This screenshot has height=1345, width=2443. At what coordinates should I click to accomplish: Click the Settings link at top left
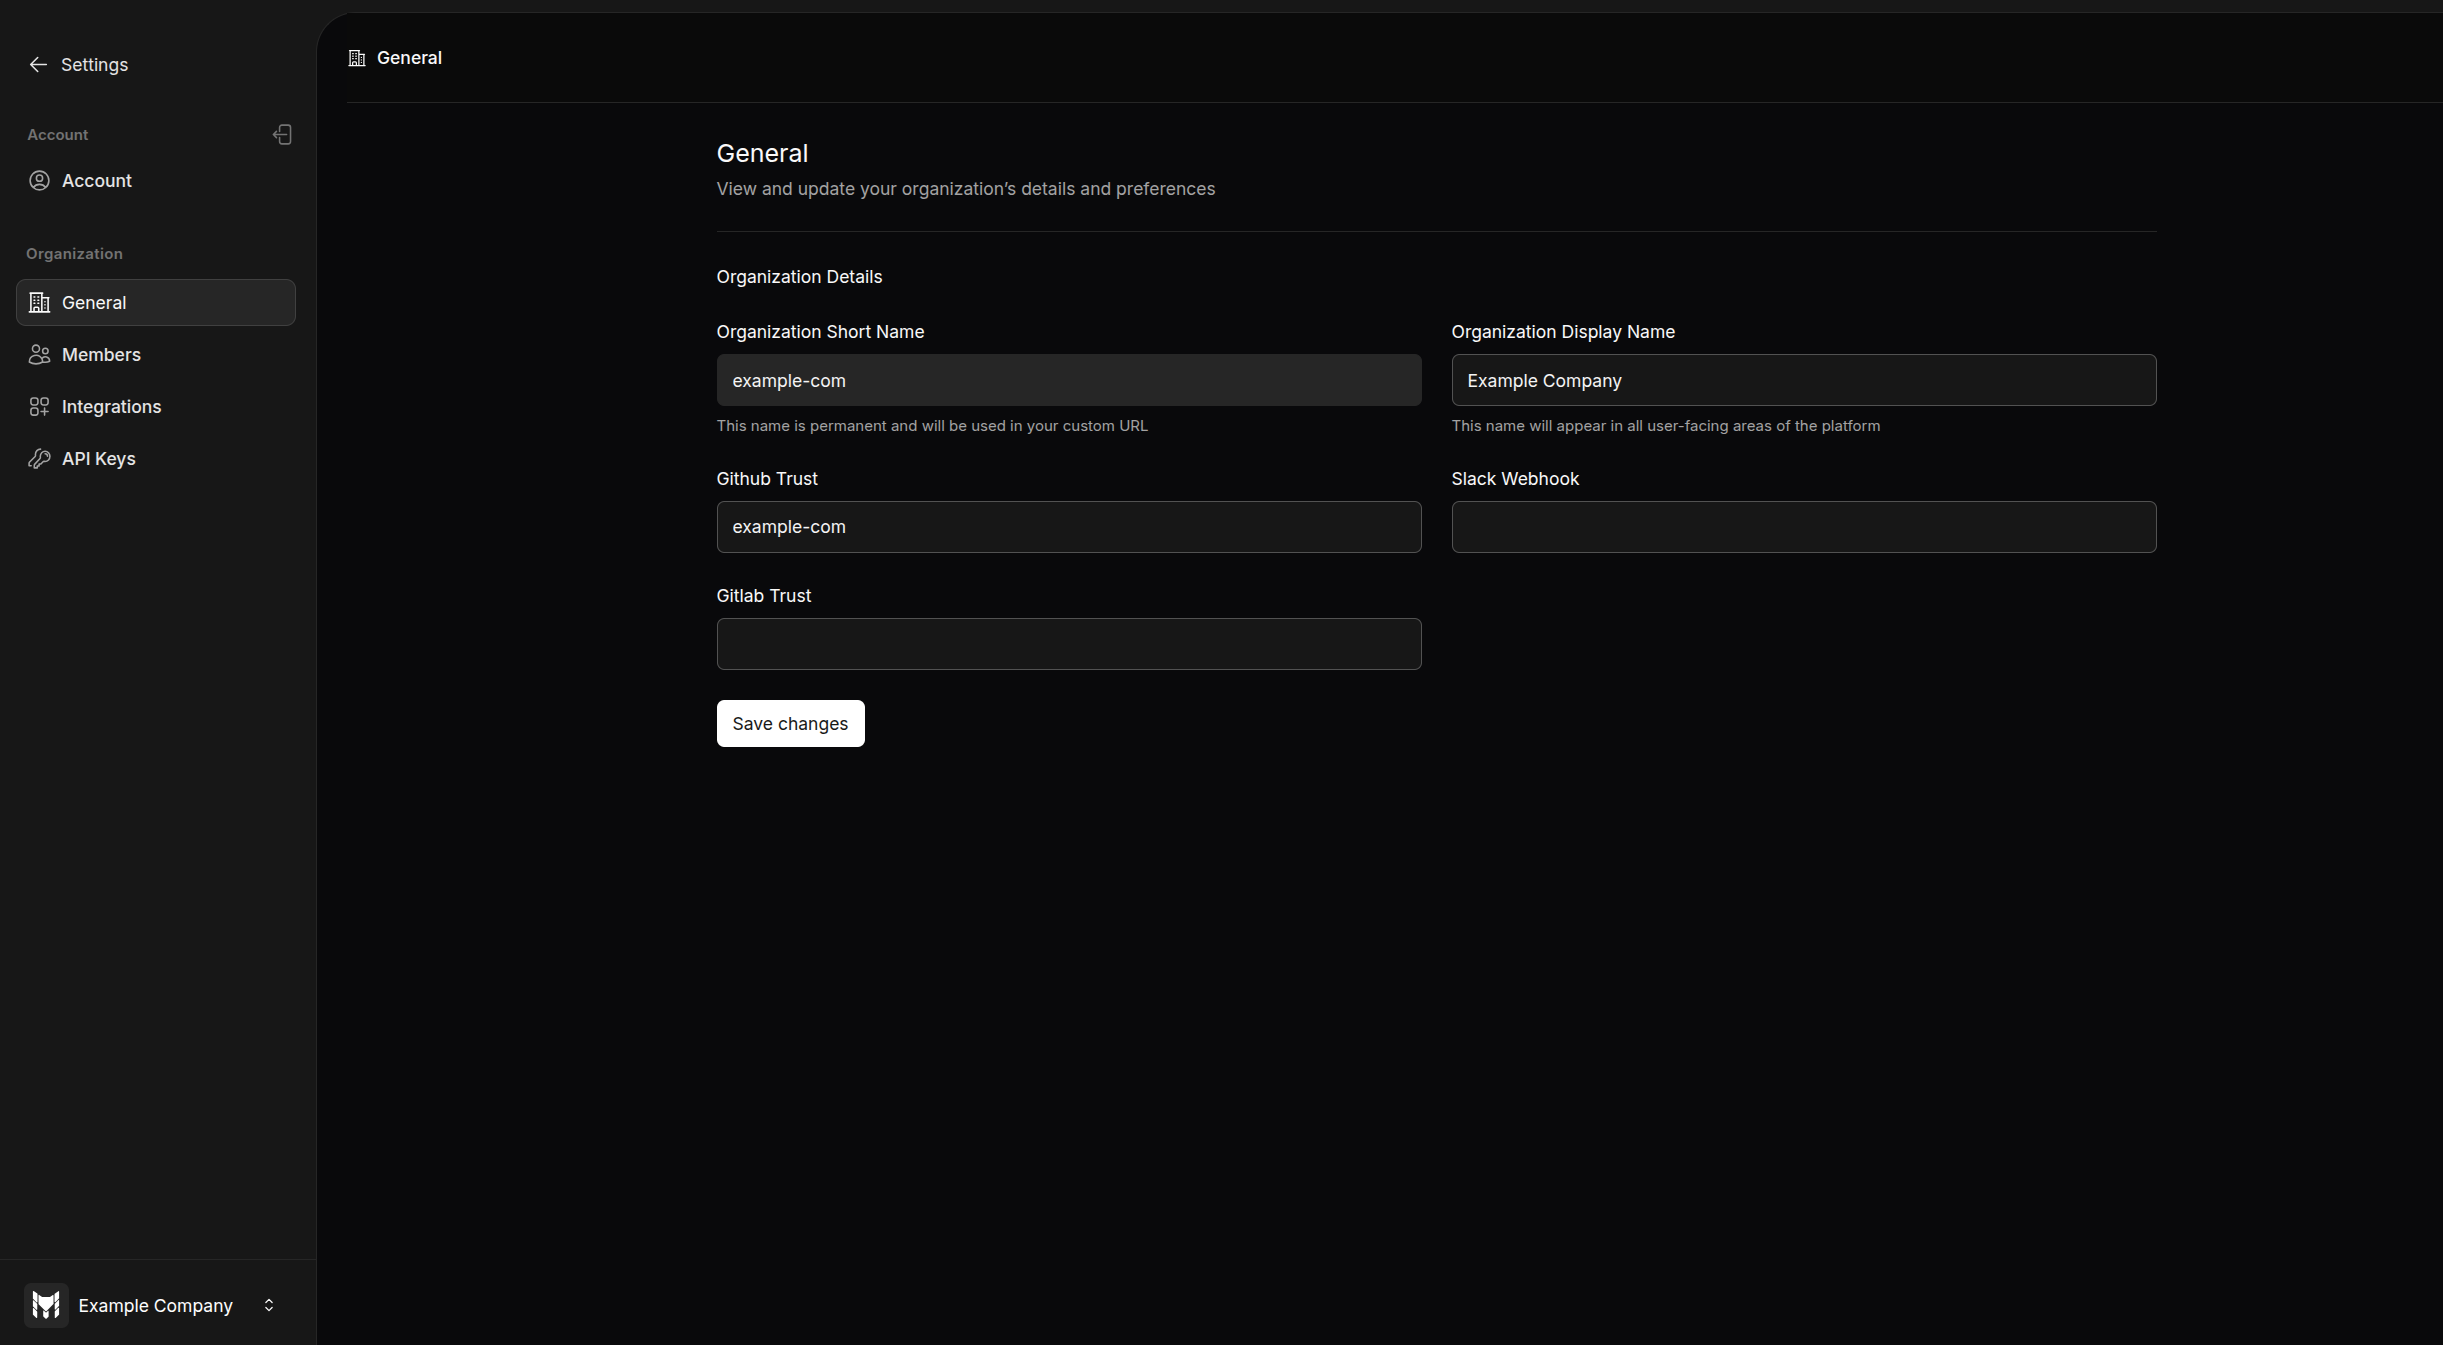[x=94, y=64]
